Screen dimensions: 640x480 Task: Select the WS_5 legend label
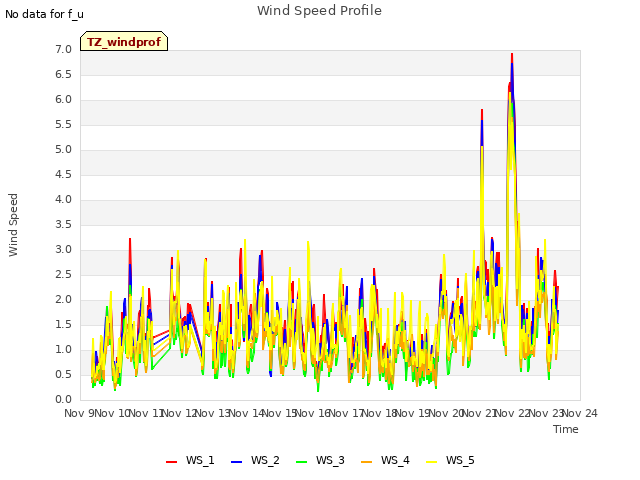[460, 460]
